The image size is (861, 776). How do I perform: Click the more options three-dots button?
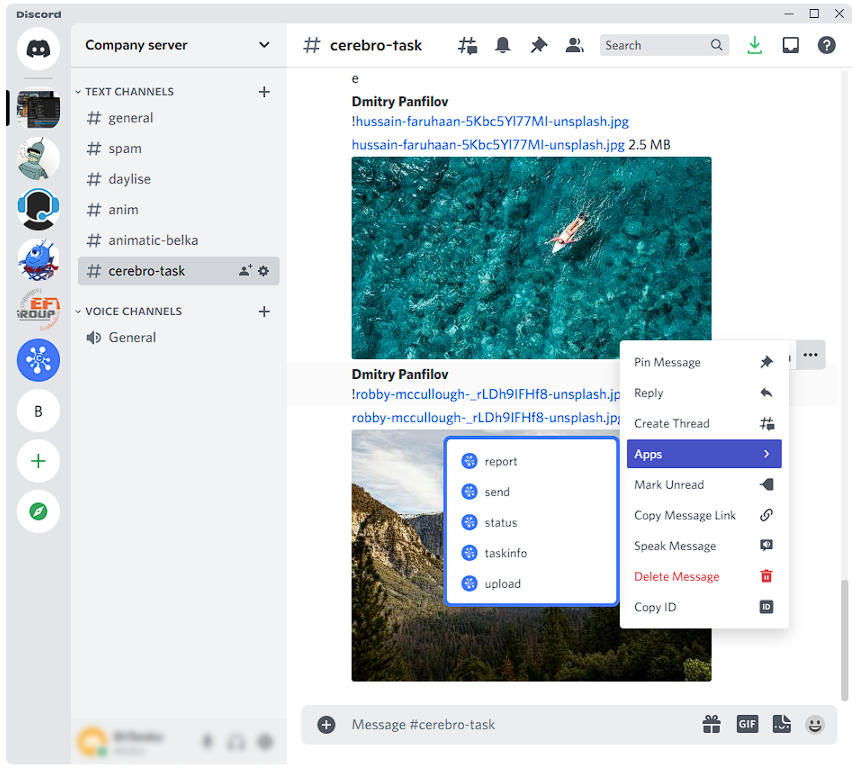(810, 355)
